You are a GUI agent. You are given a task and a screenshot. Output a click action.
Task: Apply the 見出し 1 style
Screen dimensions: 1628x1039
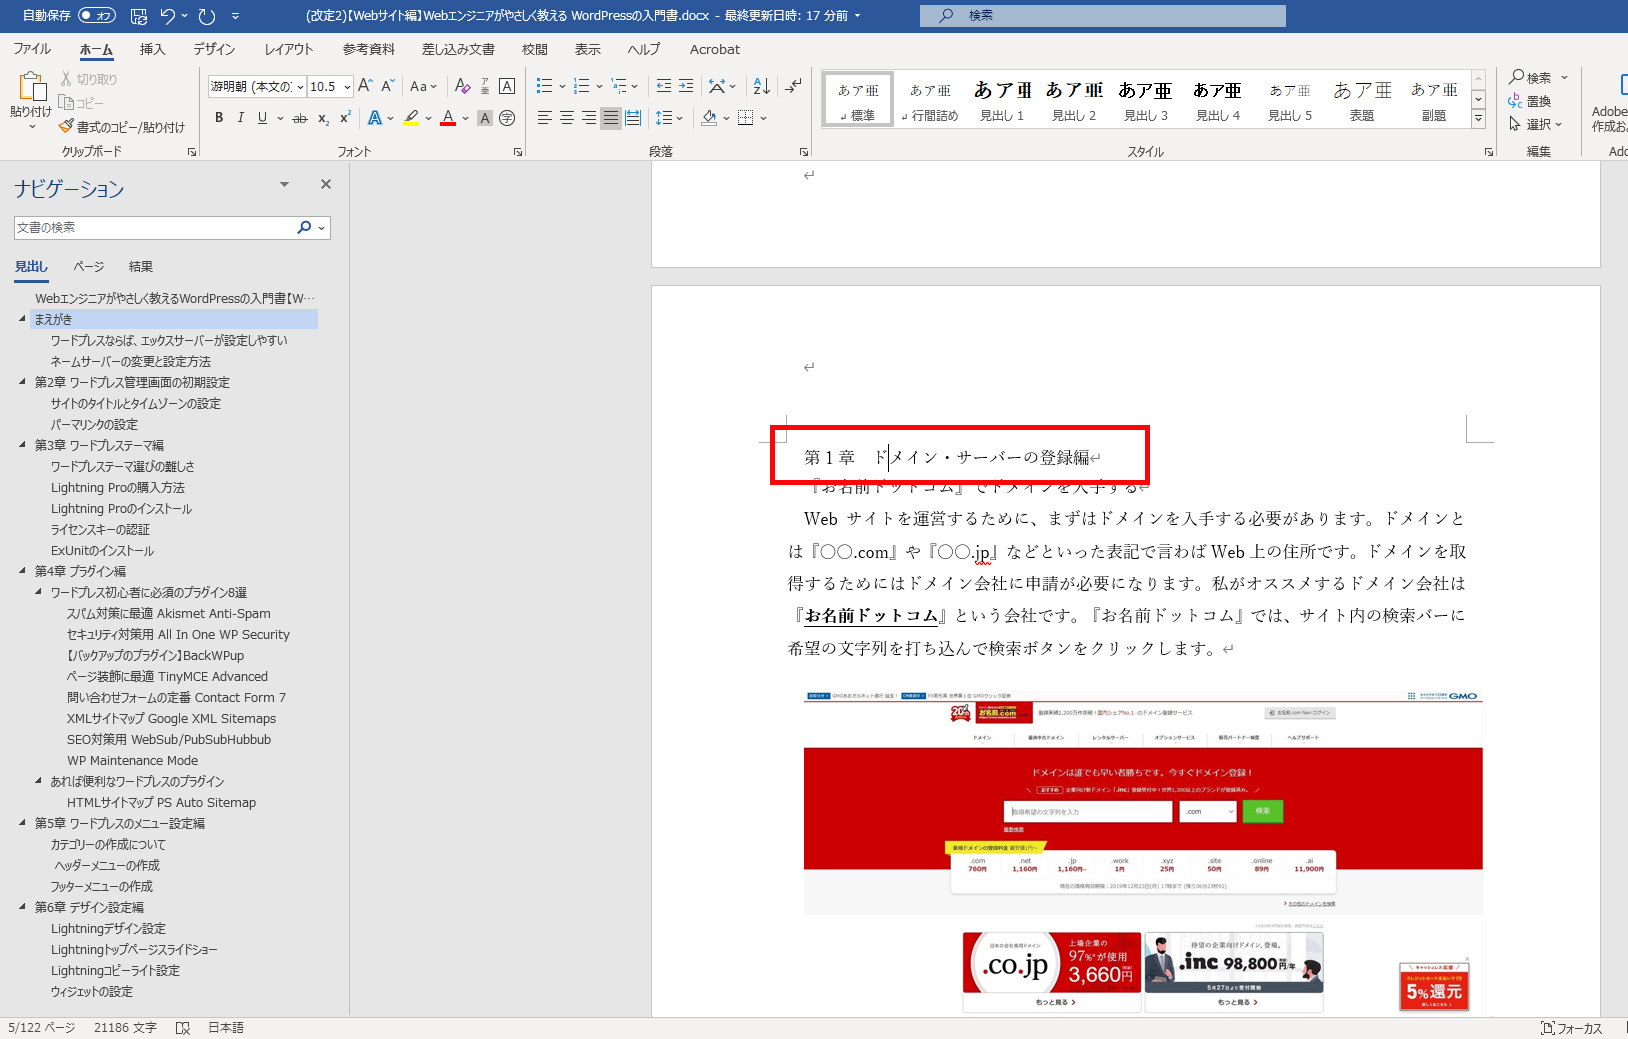1002,100
